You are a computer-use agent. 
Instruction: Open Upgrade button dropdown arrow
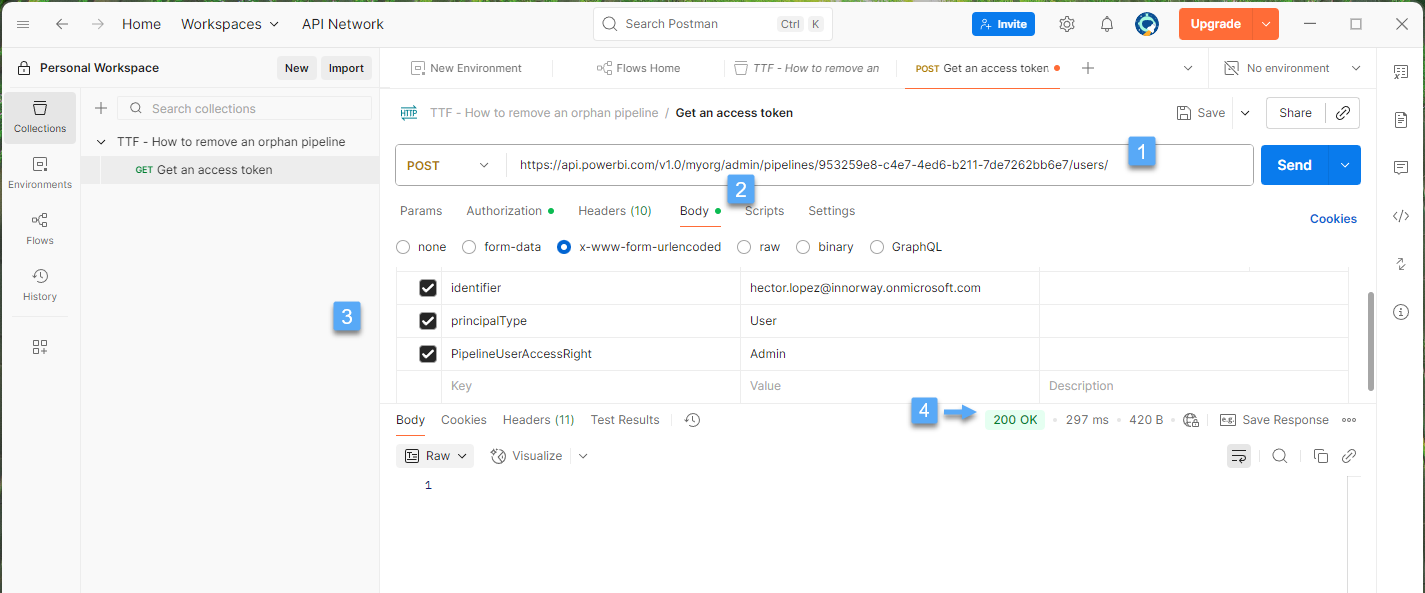(x=1267, y=24)
